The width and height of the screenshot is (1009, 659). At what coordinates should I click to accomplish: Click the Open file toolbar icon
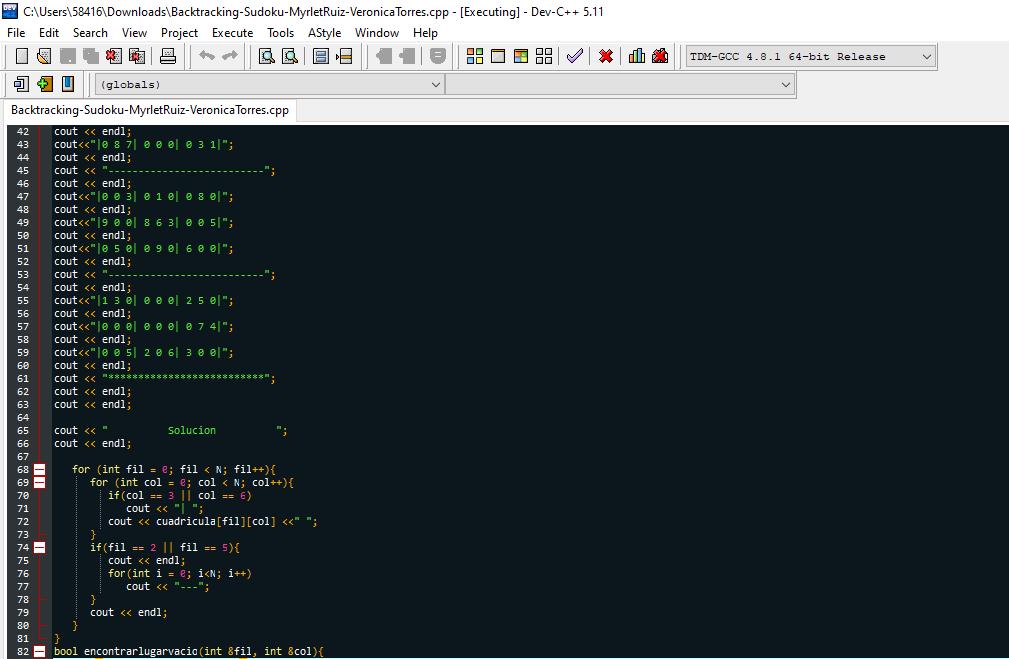point(44,57)
